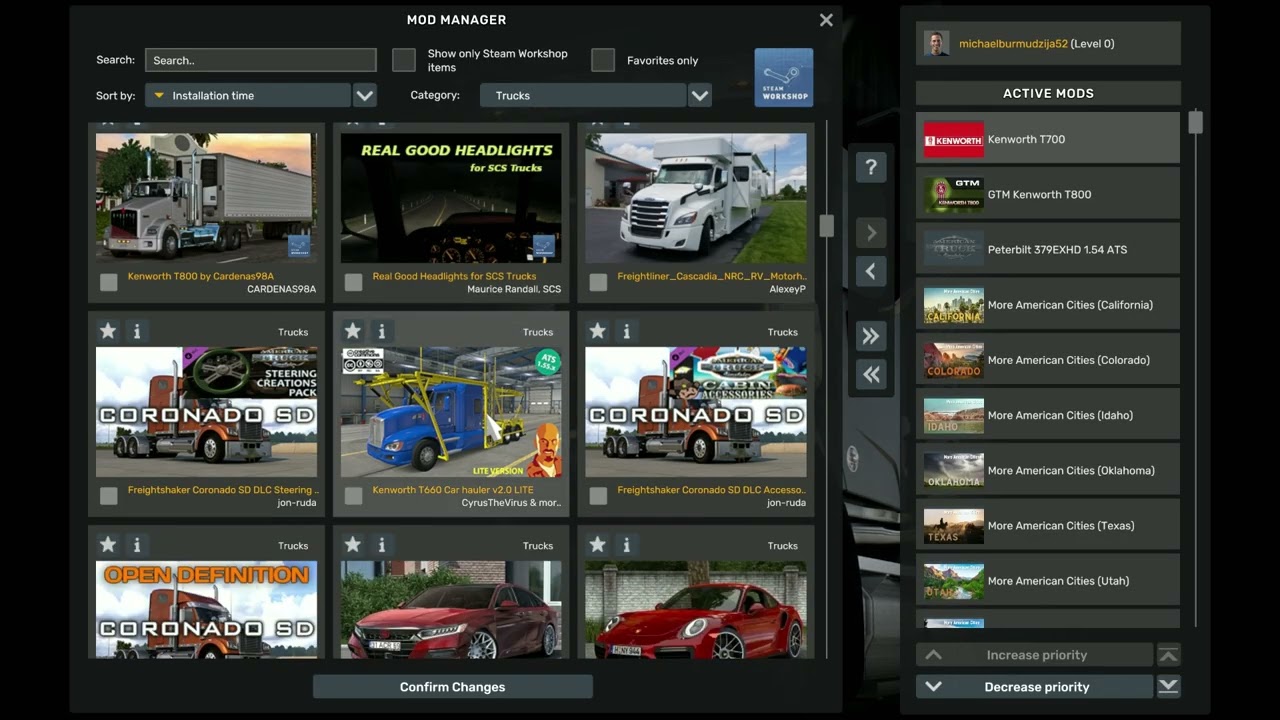Select More American Cities (Idaho)
This screenshot has height=720, width=1280.
coord(1048,415)
